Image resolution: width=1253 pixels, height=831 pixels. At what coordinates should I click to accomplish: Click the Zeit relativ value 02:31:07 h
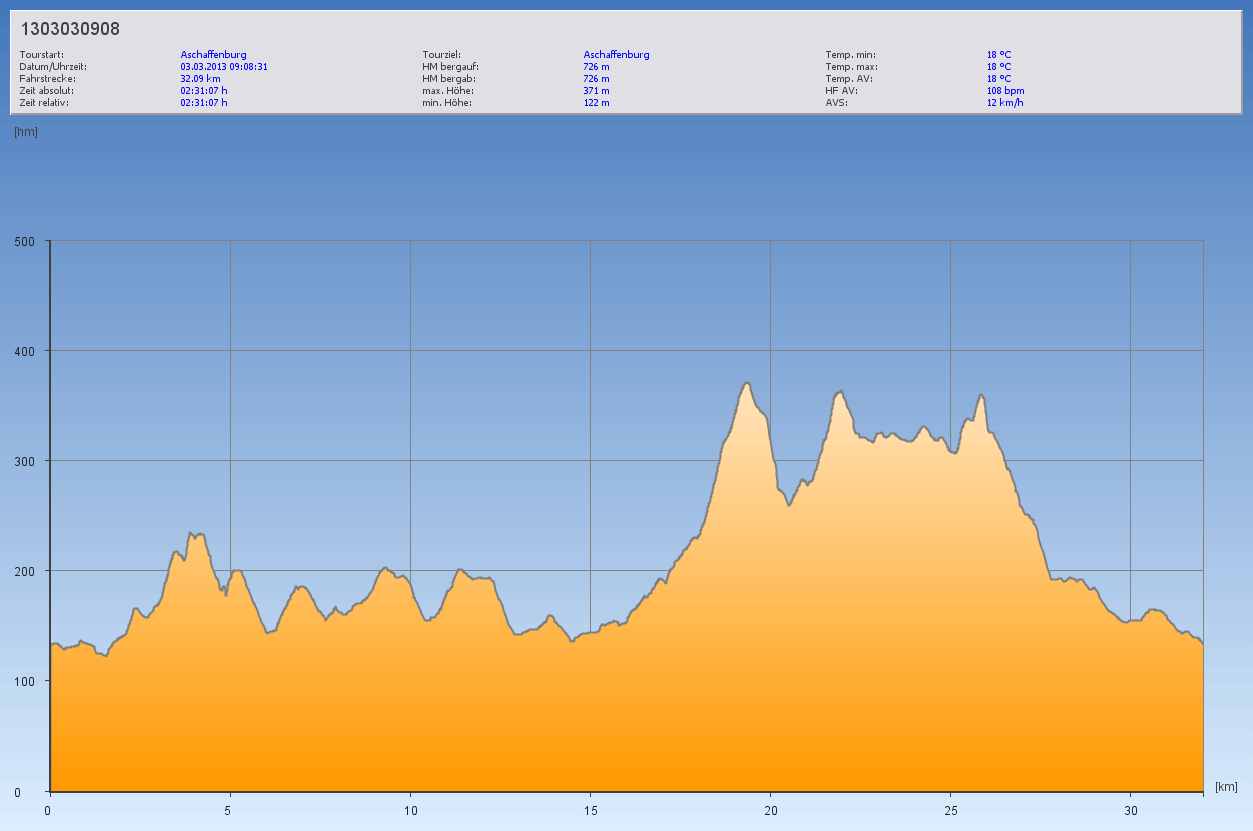click(x=204, y=102)
